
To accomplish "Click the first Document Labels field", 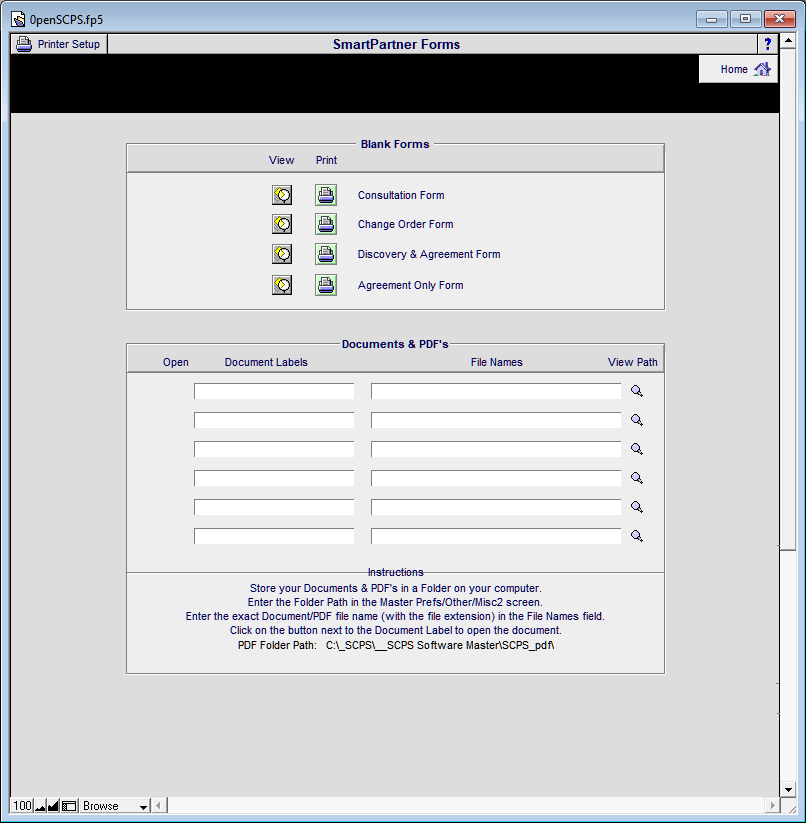I will [274, 391].
